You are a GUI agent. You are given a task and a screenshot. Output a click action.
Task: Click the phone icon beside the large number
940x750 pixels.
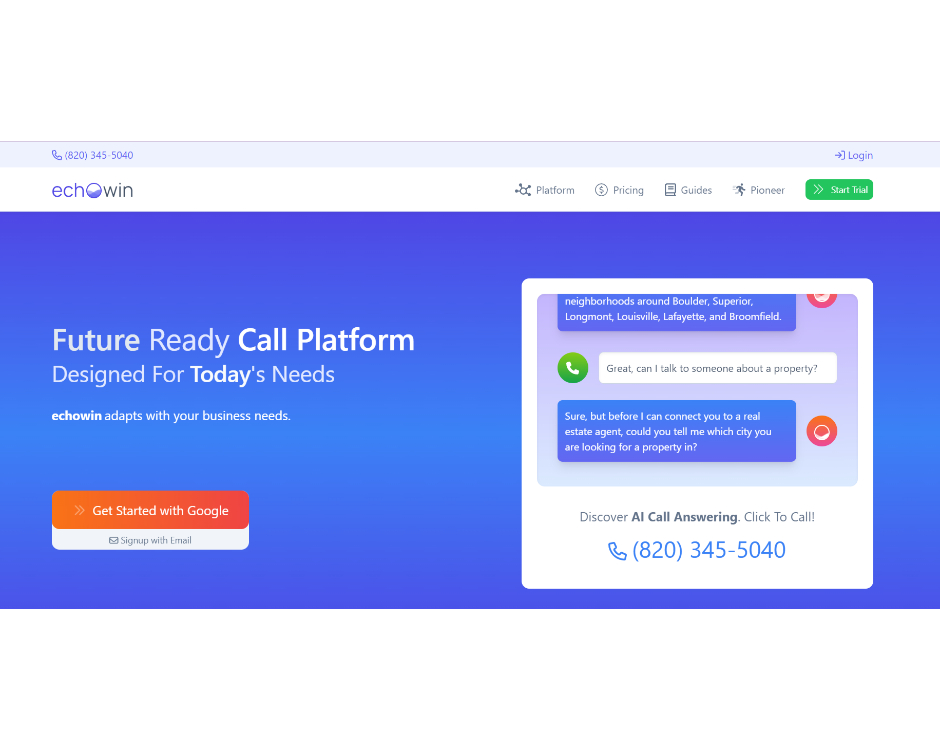(x=617, y=551)
